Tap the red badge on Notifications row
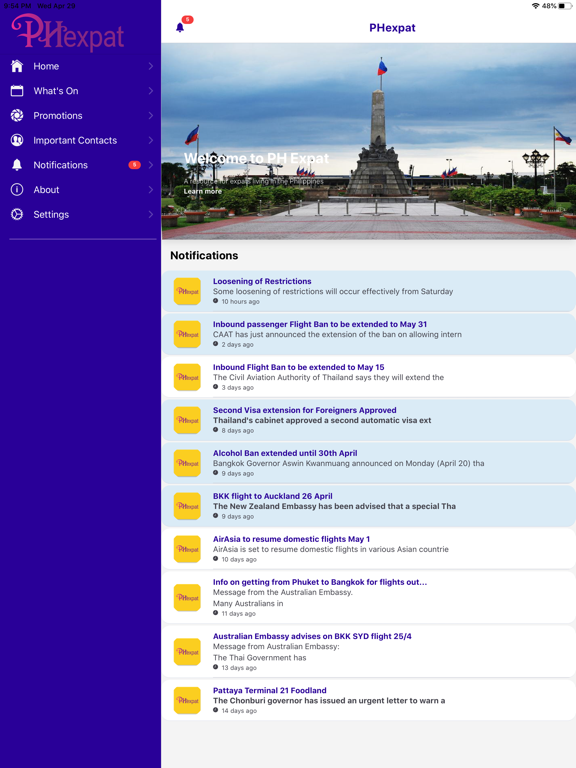 point(134,165)
